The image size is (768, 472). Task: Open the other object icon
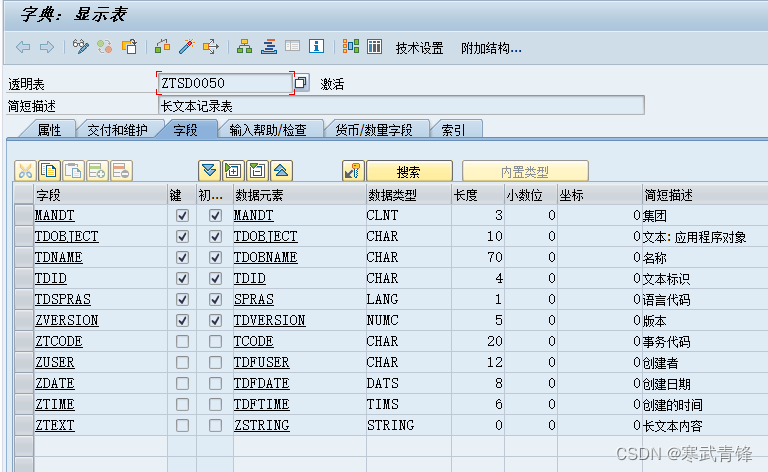click(129, 47)
